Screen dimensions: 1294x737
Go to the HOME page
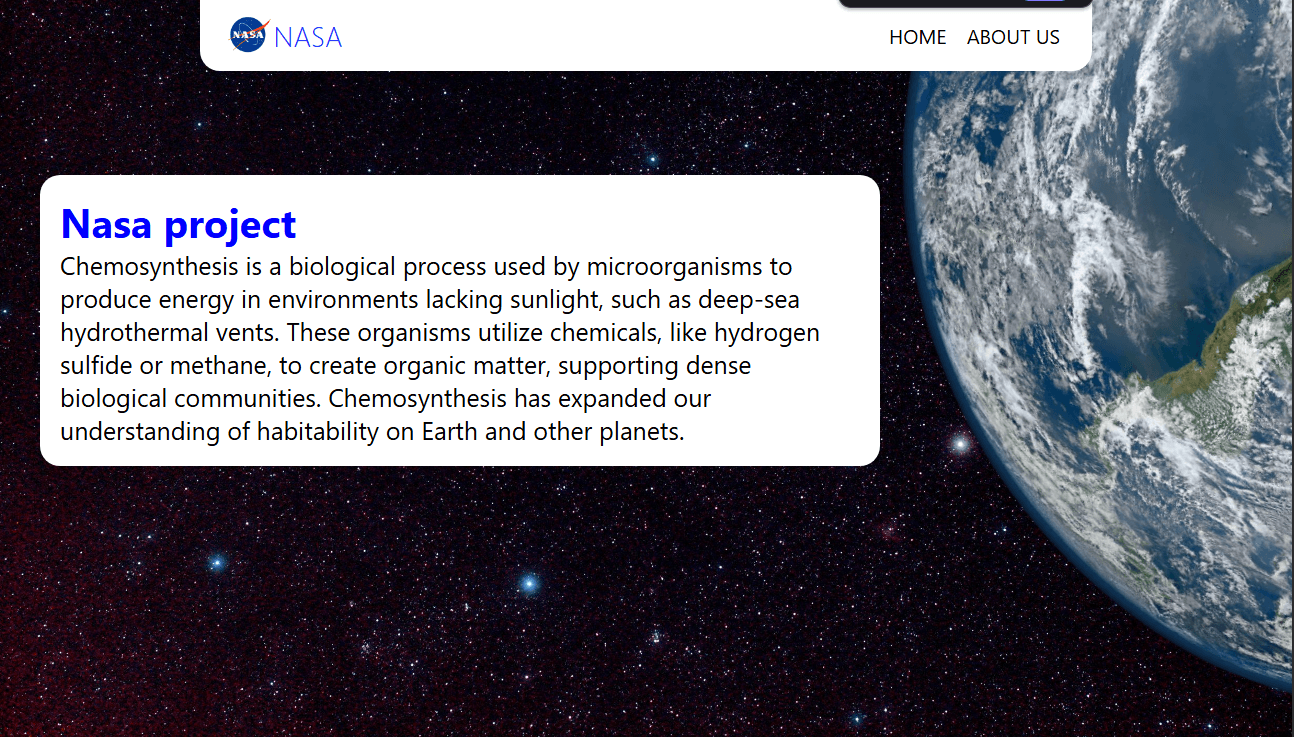(917, 38)
